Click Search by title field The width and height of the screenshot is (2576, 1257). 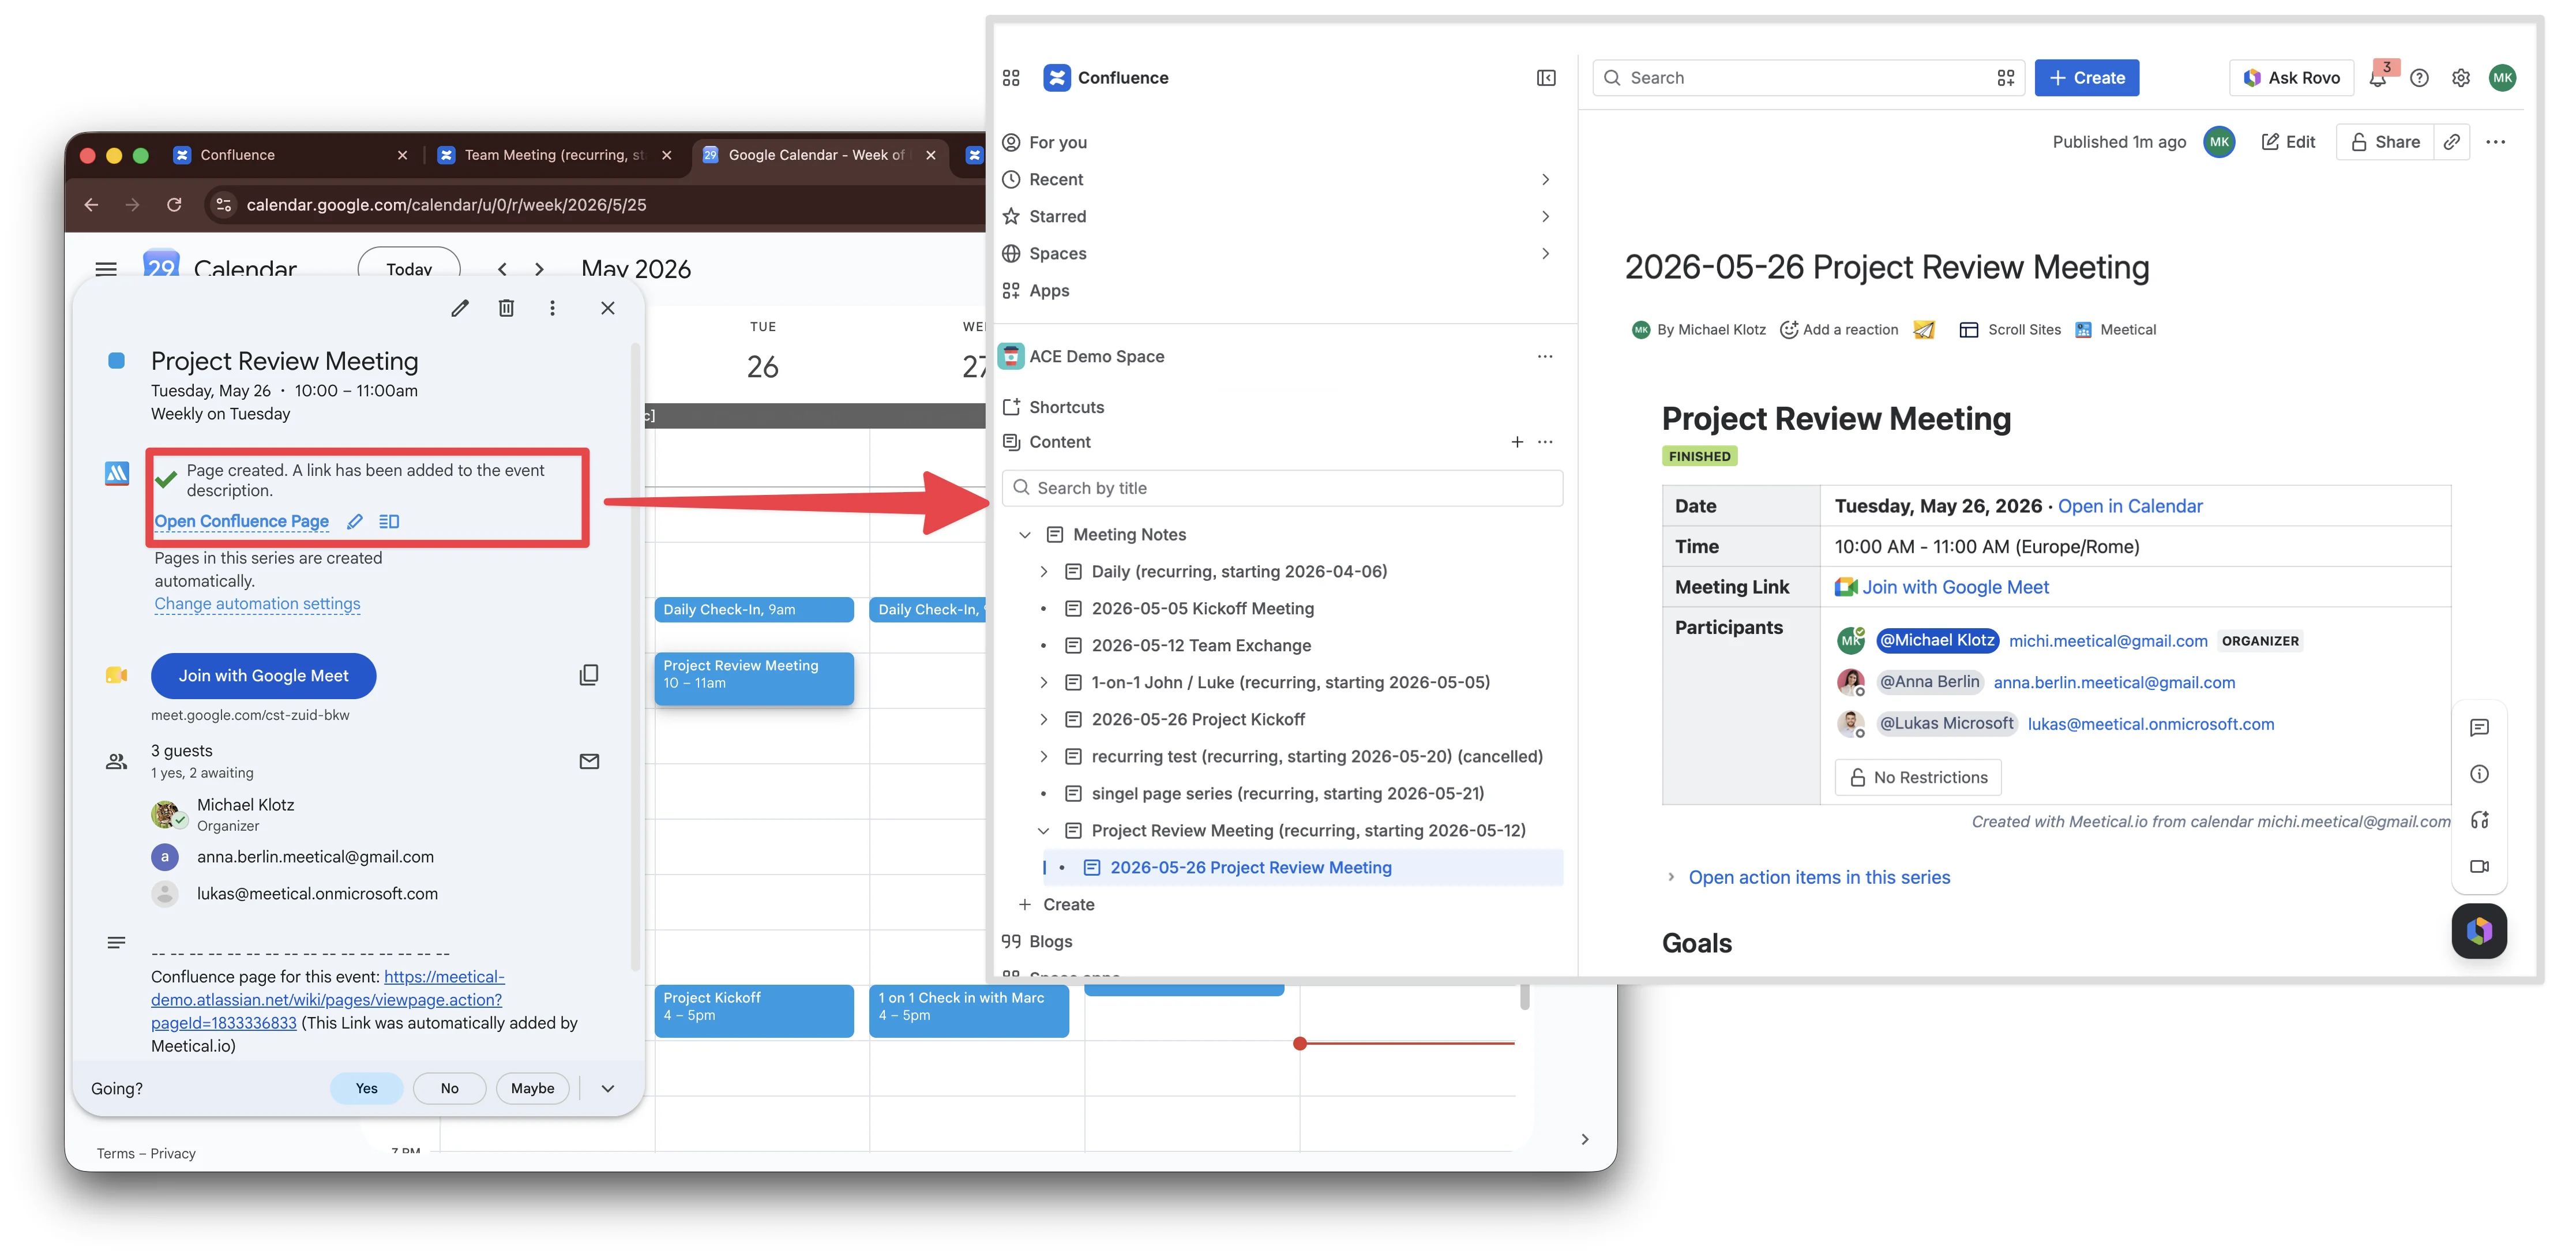tap(1282, 487)
